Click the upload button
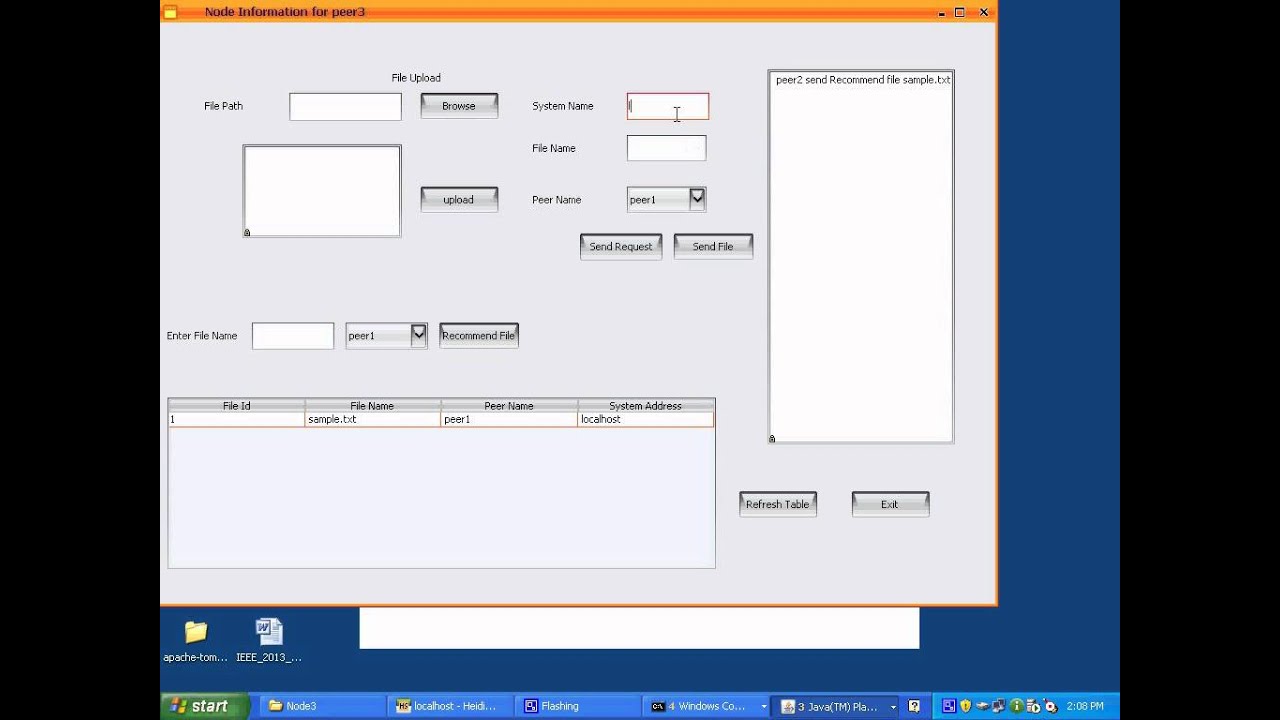This screenshot has height=720, width=1280. point(459,199)
